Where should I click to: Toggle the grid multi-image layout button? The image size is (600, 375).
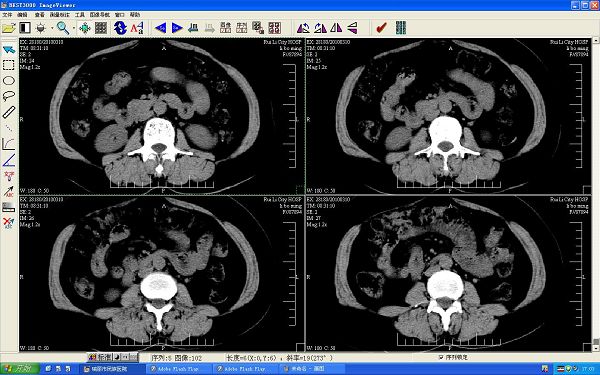pos(101,28)
